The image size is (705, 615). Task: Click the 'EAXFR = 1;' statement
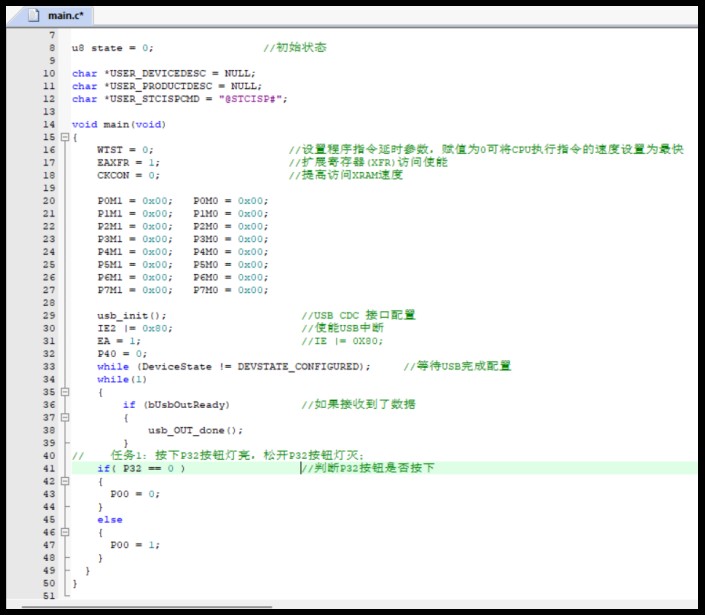[x=128, y=162]
